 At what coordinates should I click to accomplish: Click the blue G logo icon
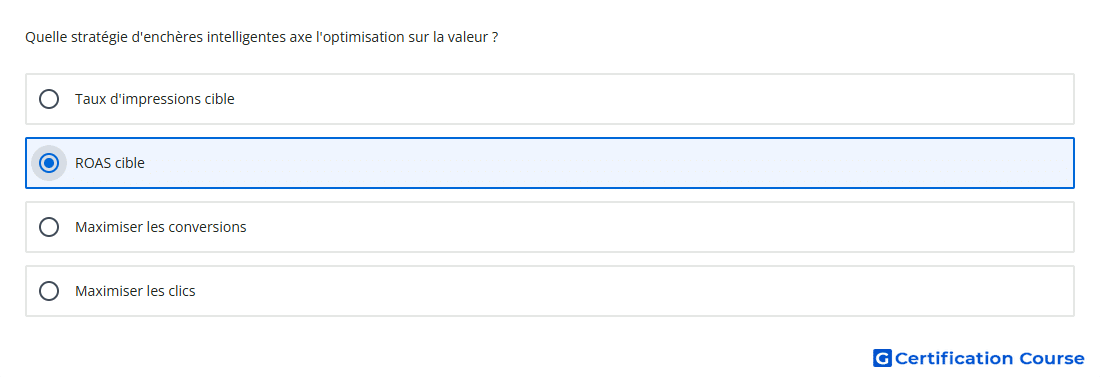(882, 358)
